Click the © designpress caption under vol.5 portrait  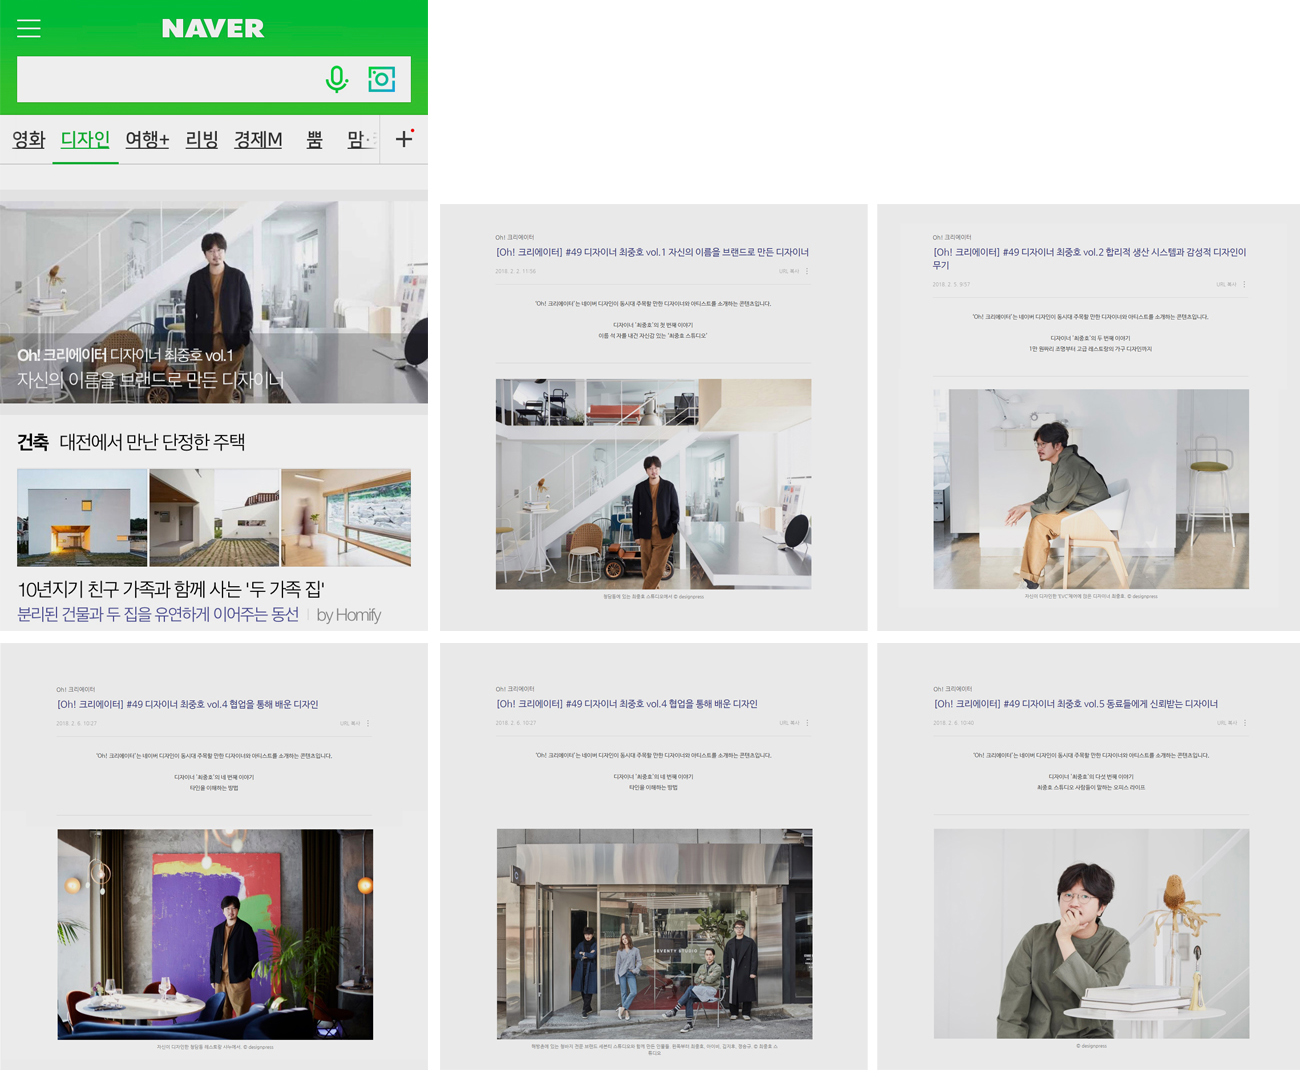(x=1091, y=1046)
